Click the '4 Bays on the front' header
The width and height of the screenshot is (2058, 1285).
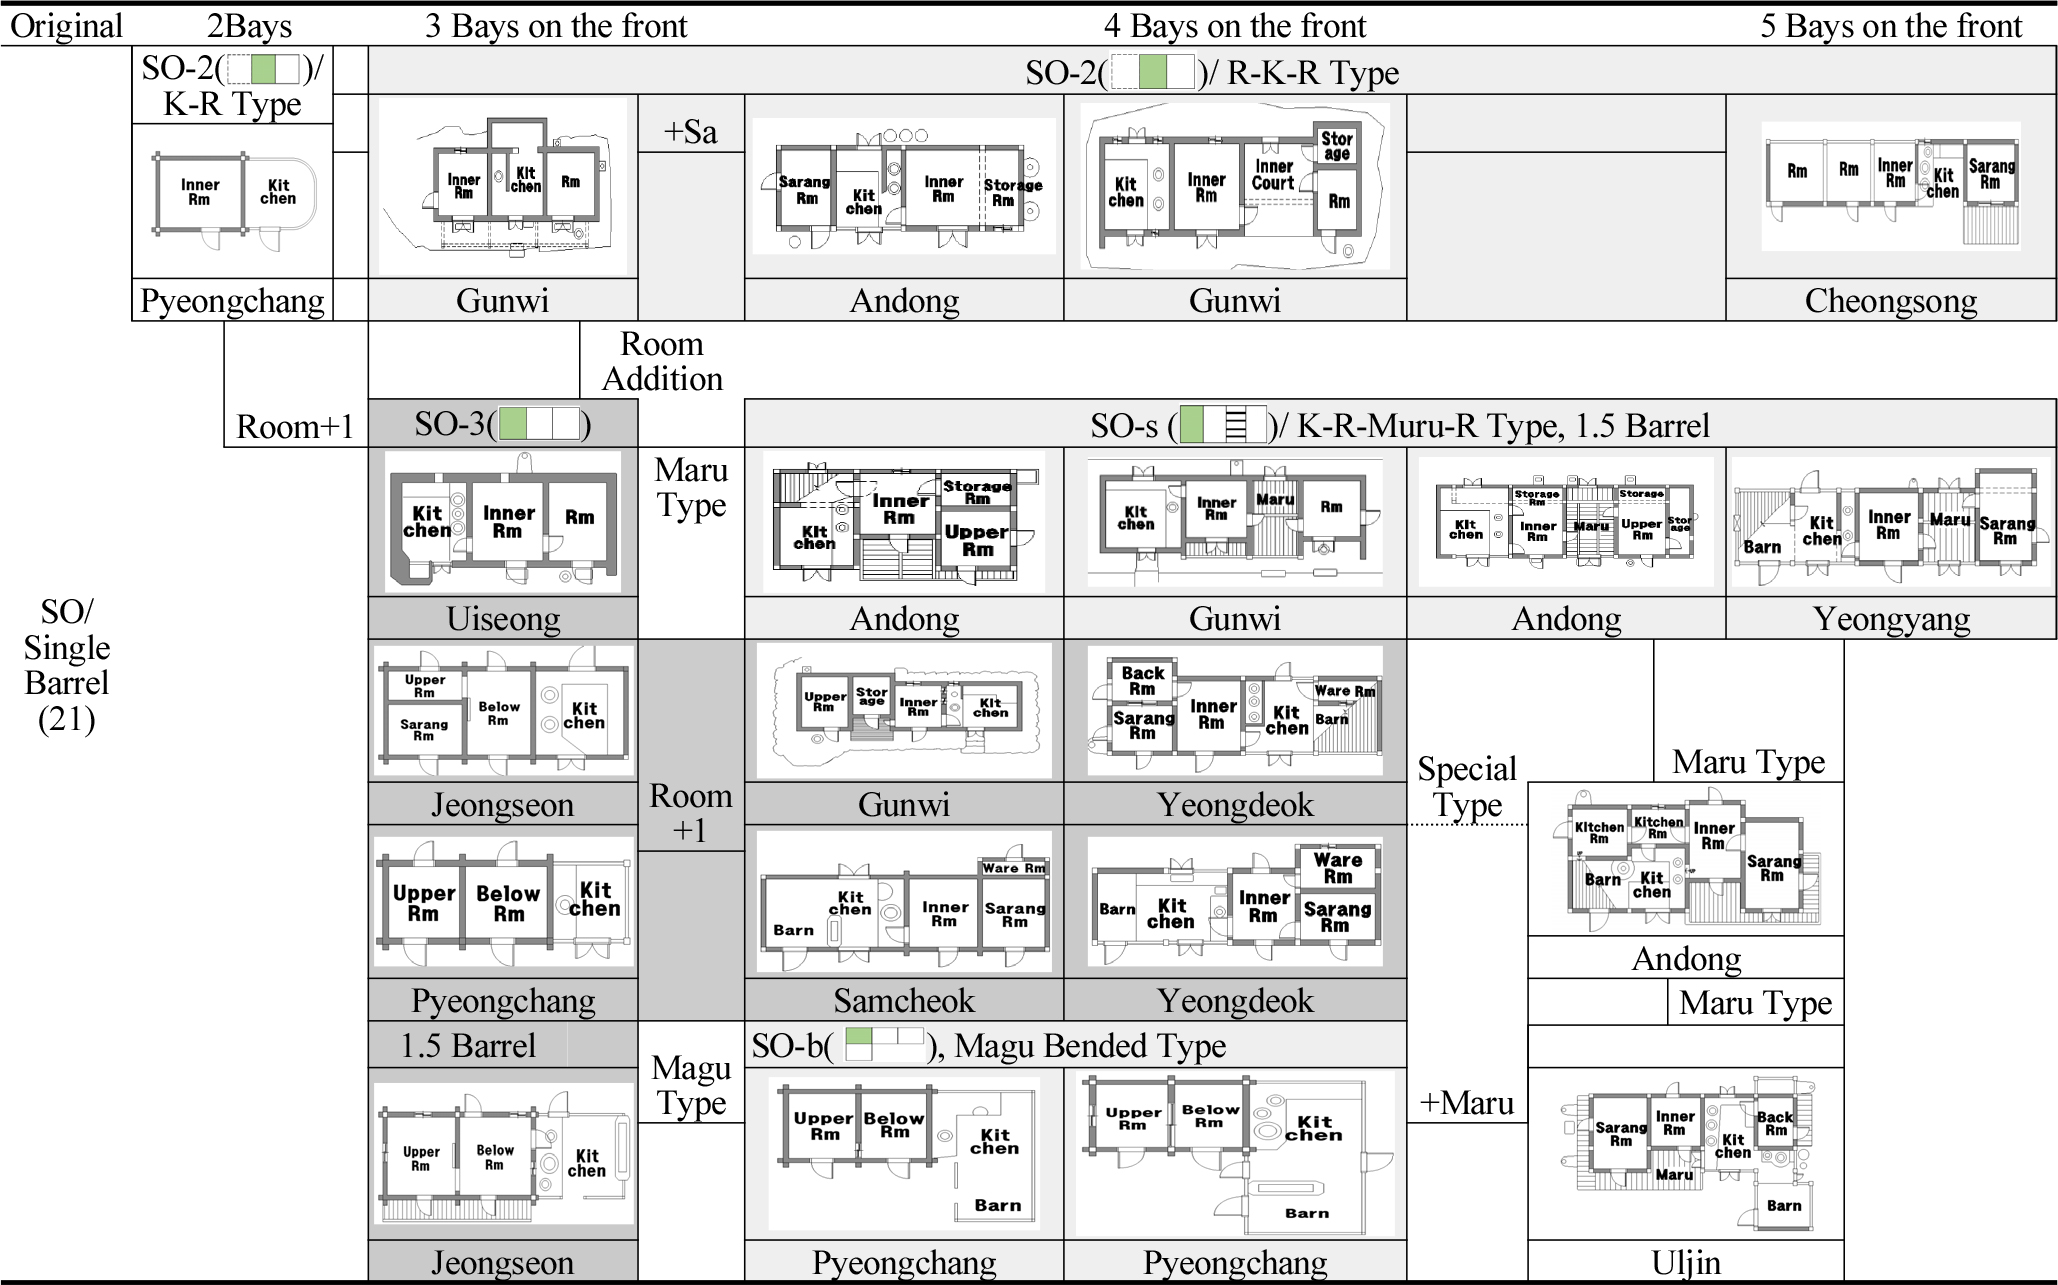[1235, 25]
